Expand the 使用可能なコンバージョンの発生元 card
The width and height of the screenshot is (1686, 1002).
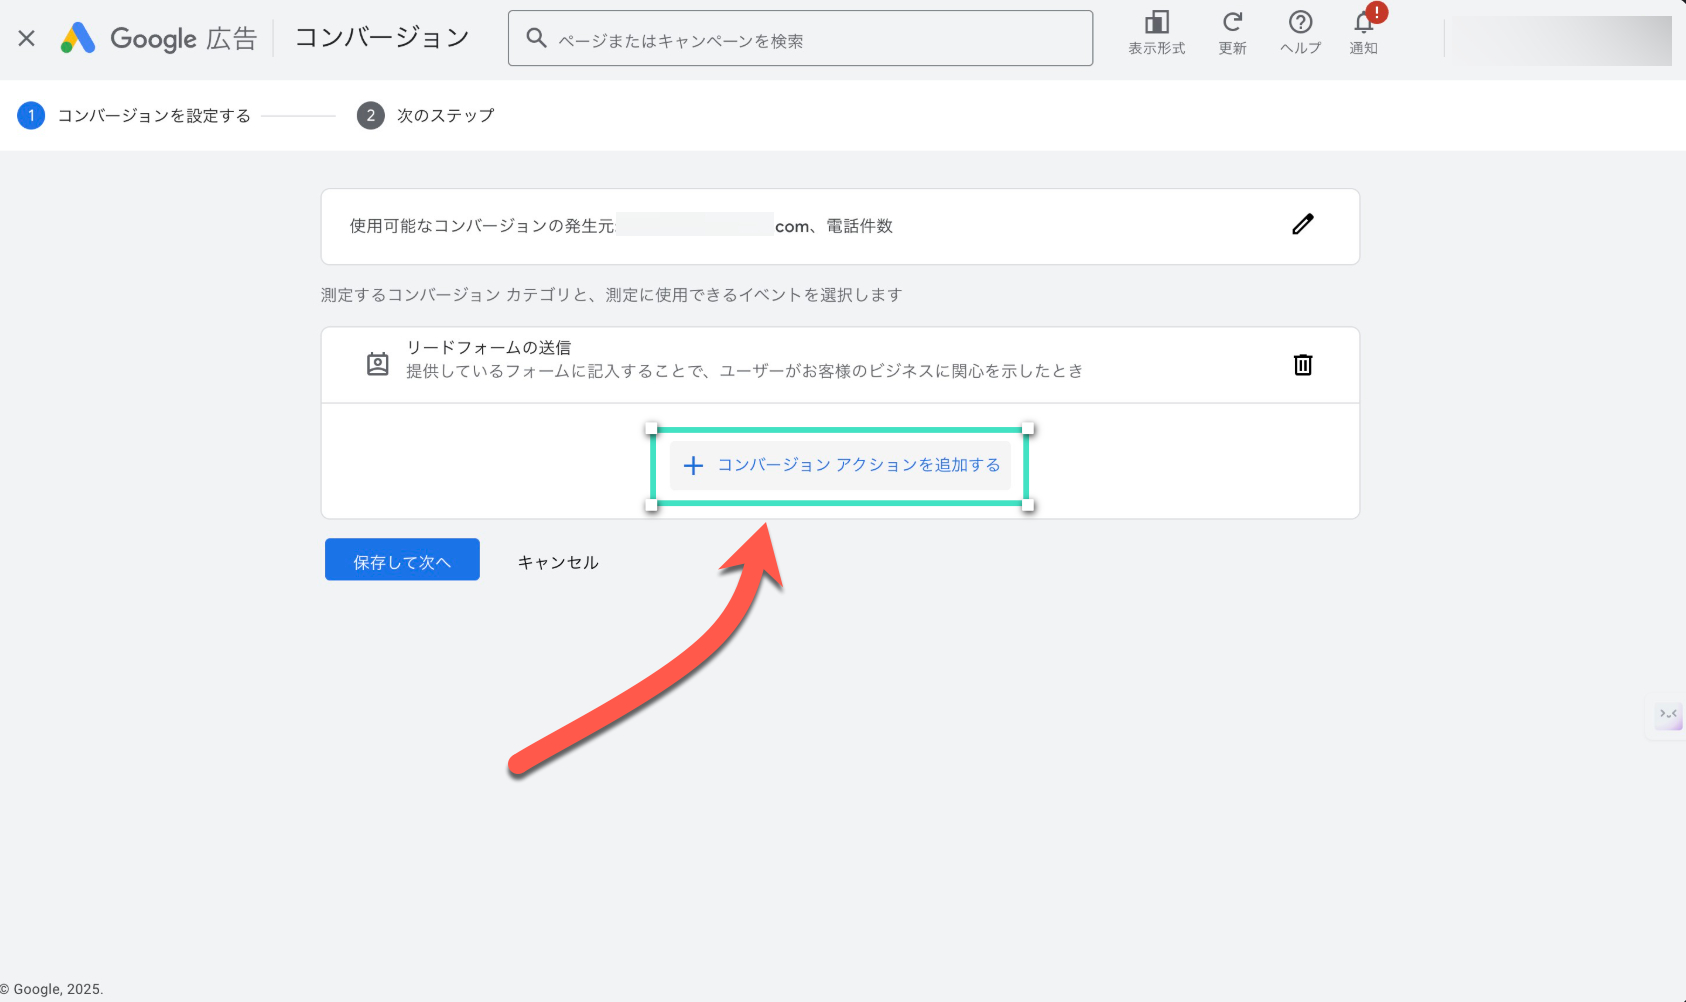(800, 227)
